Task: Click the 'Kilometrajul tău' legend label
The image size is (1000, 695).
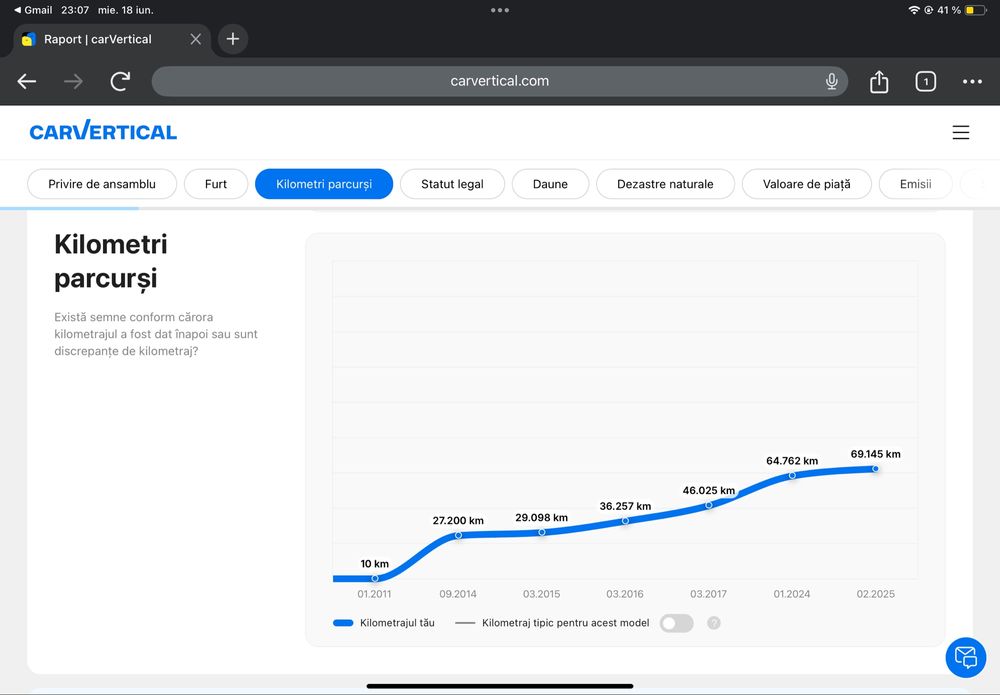Action: tap(397, 623)
